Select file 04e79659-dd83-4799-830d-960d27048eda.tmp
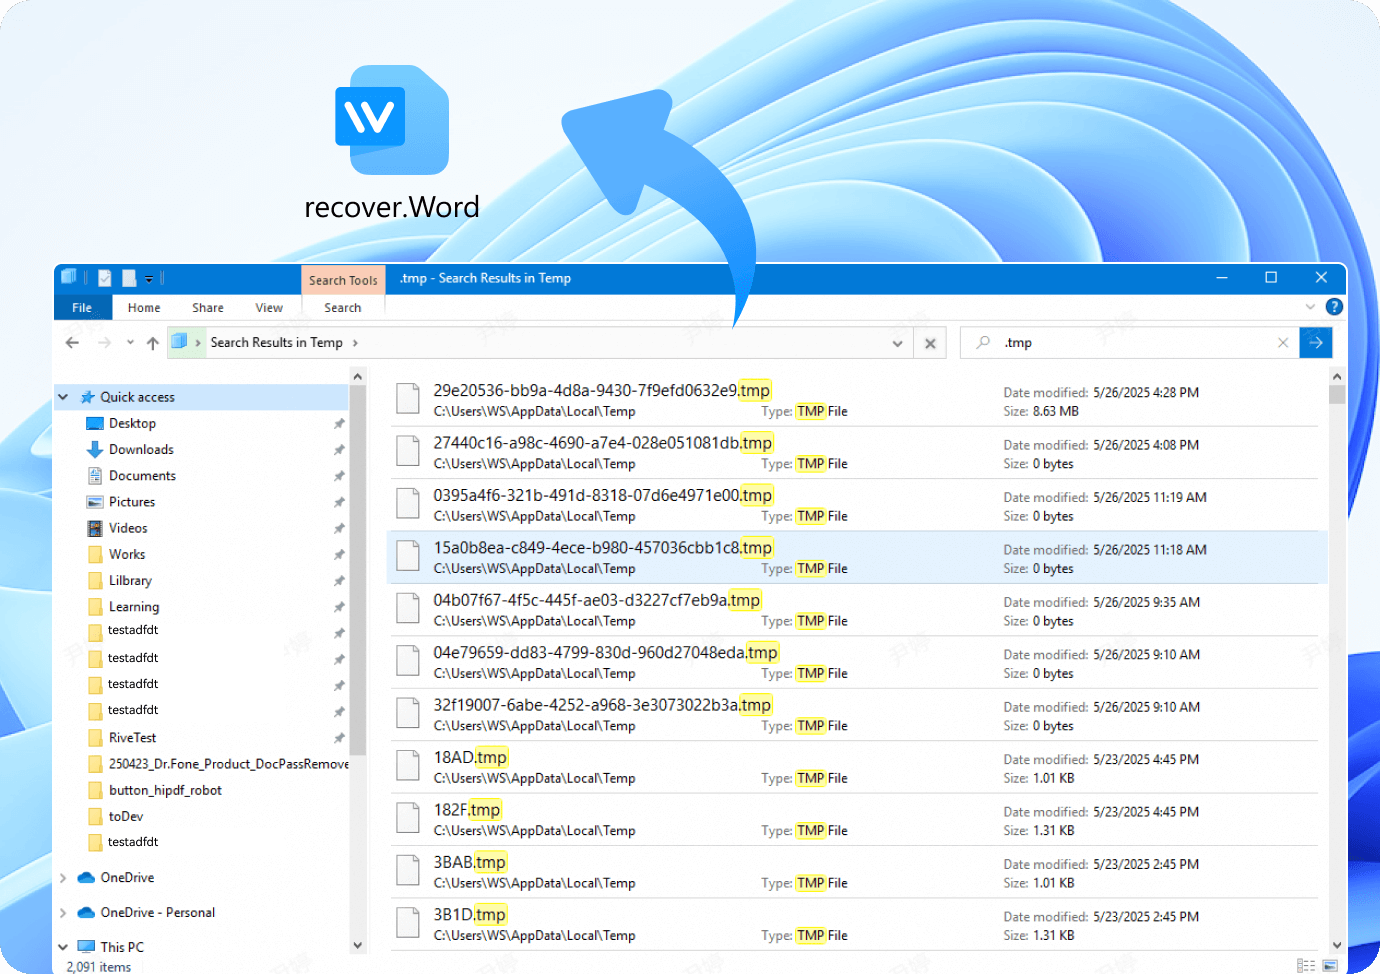The image size is (1380, 974). point(857,662)
